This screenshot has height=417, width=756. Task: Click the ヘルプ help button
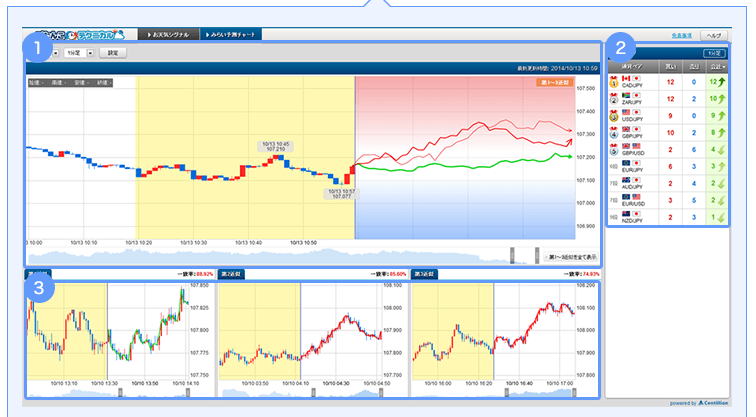[717, 34]
